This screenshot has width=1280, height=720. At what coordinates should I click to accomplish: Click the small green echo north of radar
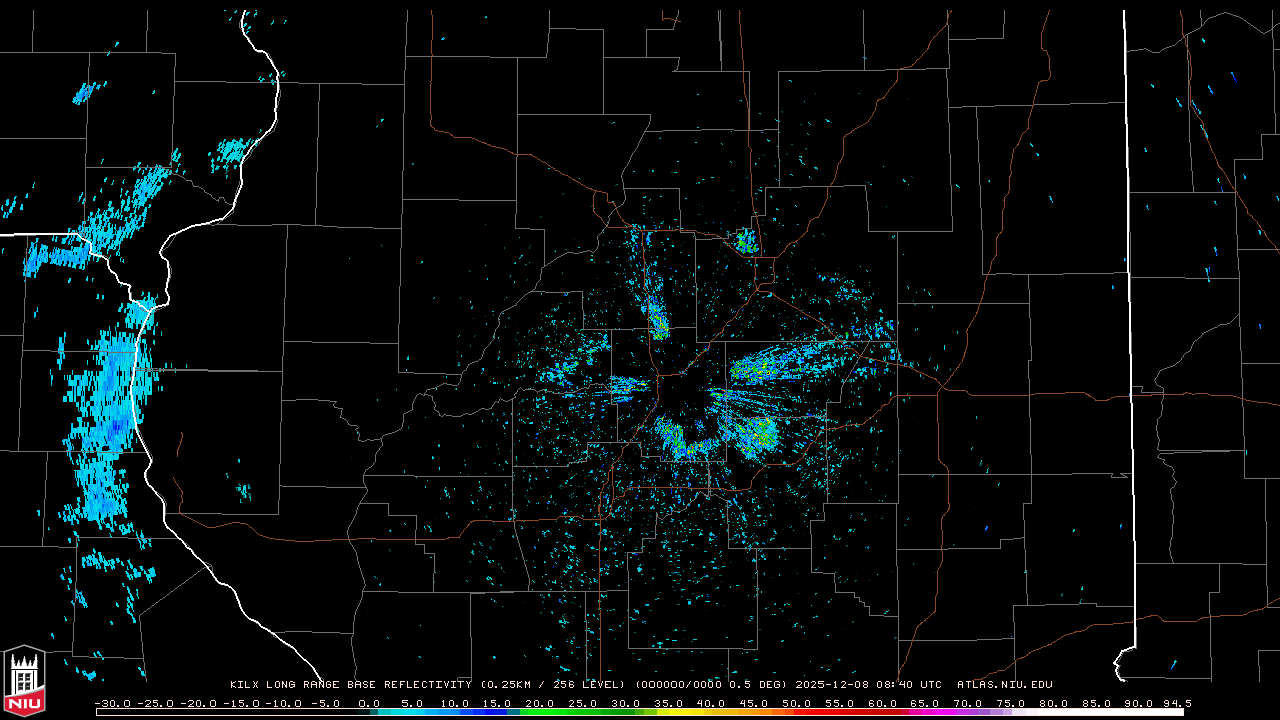[745, 241]
